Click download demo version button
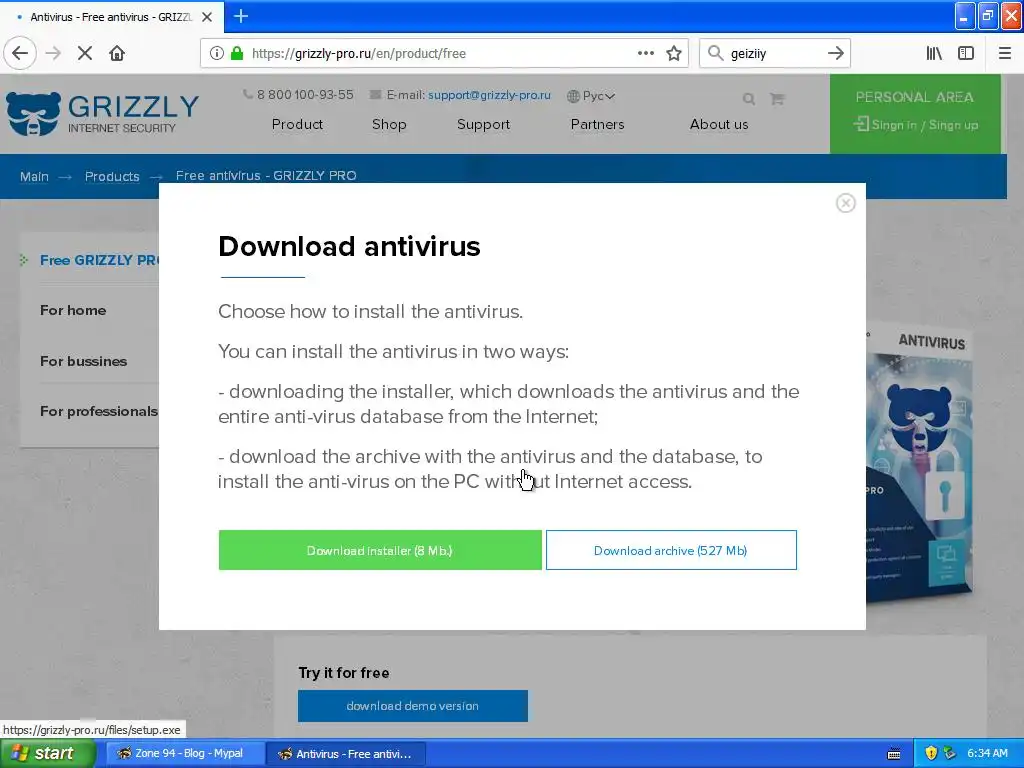This screenshot has width=1024, height=768. (x=413, y=706)
